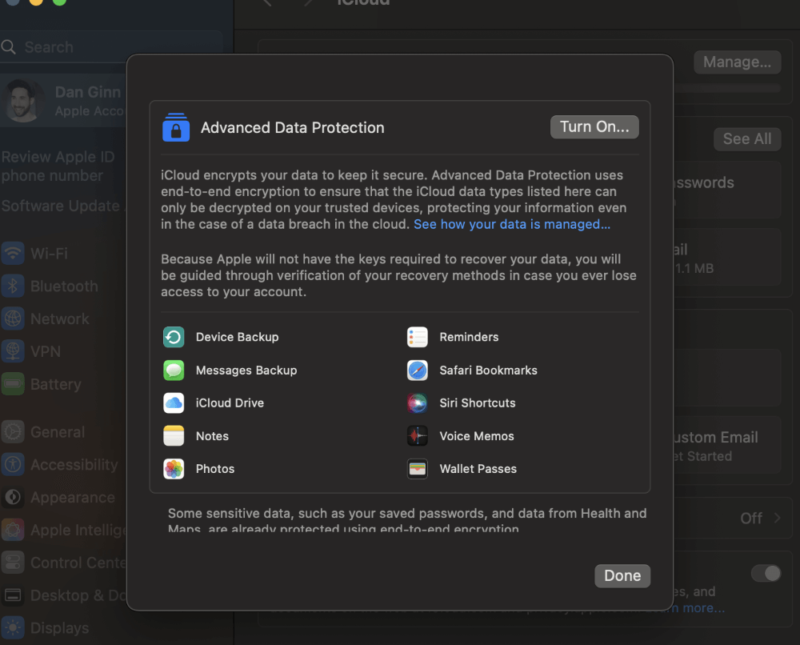Click the Accessibility icon in sidebar
This screenshot has height=645, width=800.
[13, 464]
